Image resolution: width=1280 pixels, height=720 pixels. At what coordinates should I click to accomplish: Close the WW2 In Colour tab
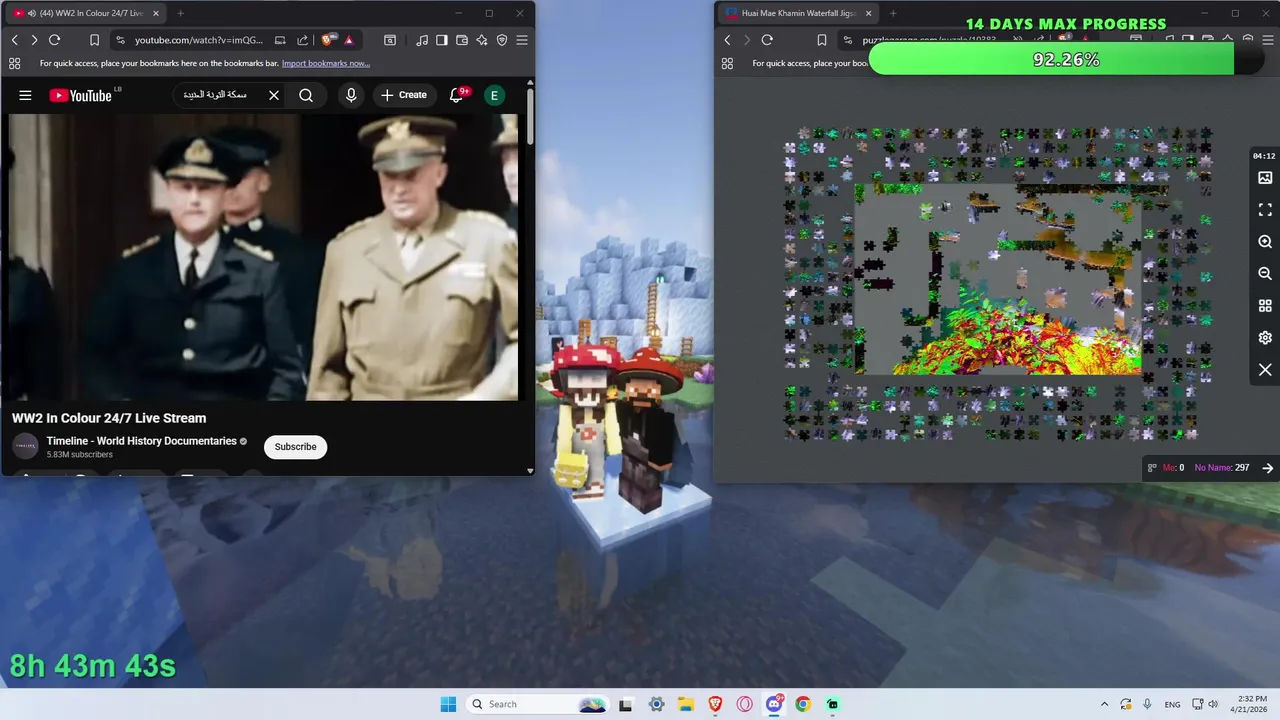(155, 13)
